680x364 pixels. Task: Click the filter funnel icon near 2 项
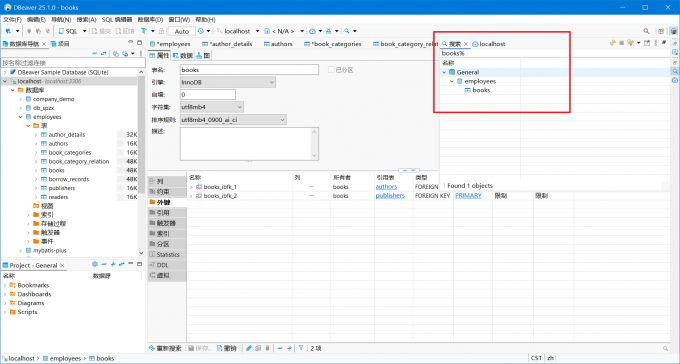pos(301,348)
